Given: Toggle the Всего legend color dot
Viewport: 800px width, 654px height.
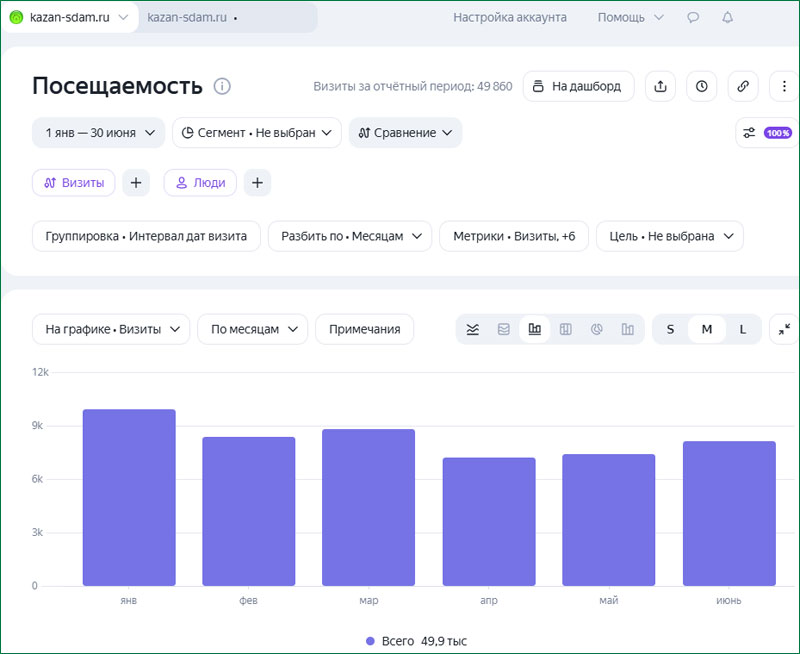Looking at the screenshot, I should coord(370,641).
